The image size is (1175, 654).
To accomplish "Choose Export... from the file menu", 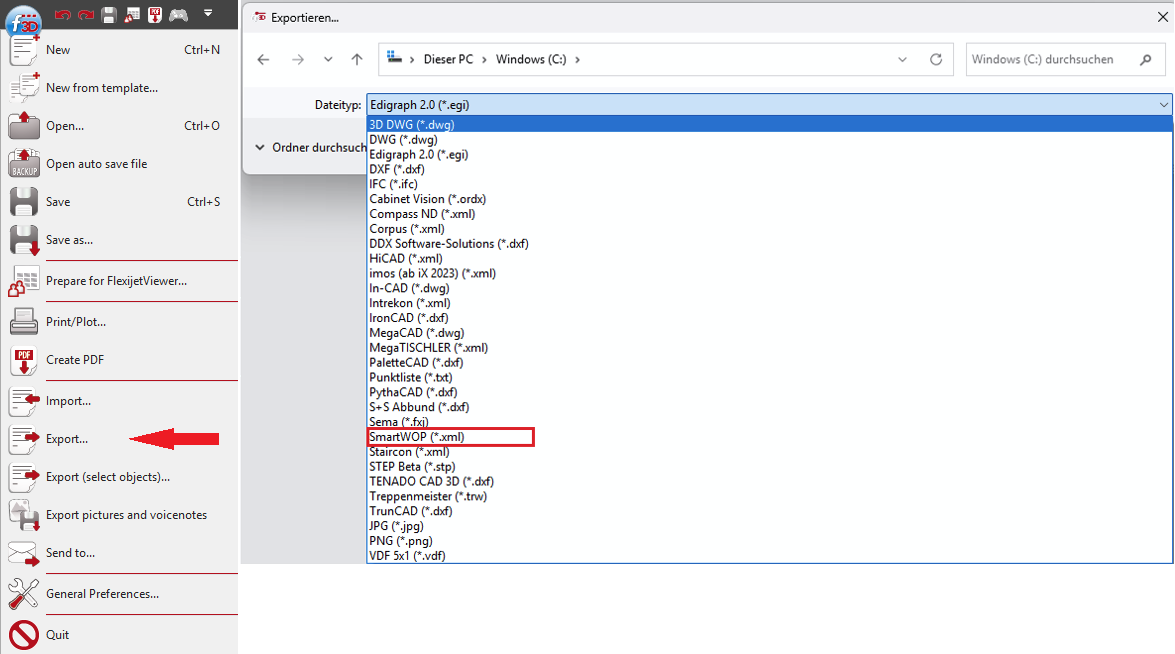I will [x=67, y=439].
